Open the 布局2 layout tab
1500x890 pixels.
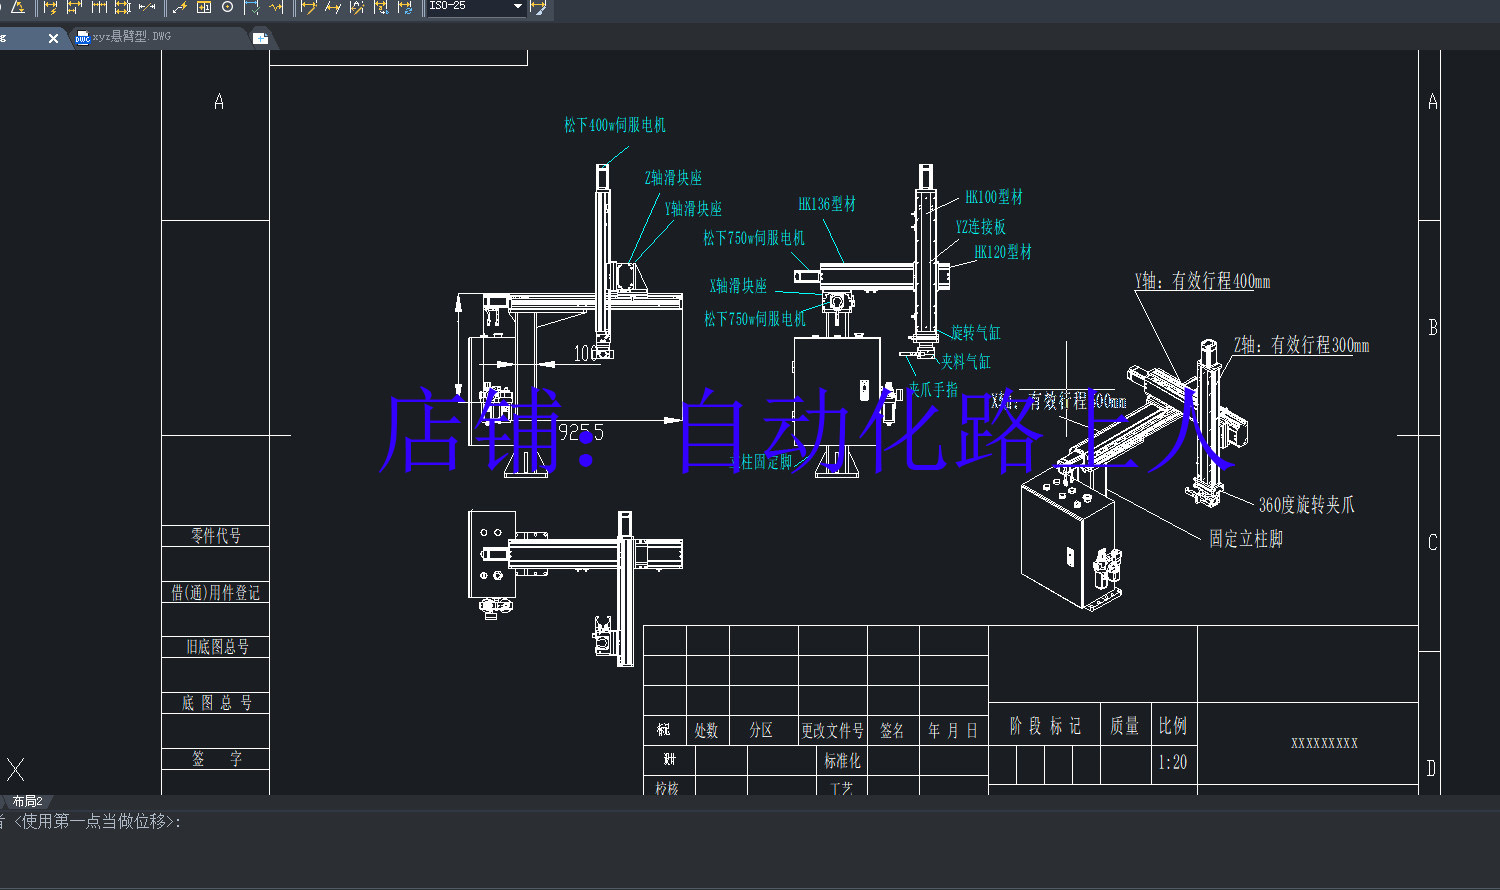(27, 801)
